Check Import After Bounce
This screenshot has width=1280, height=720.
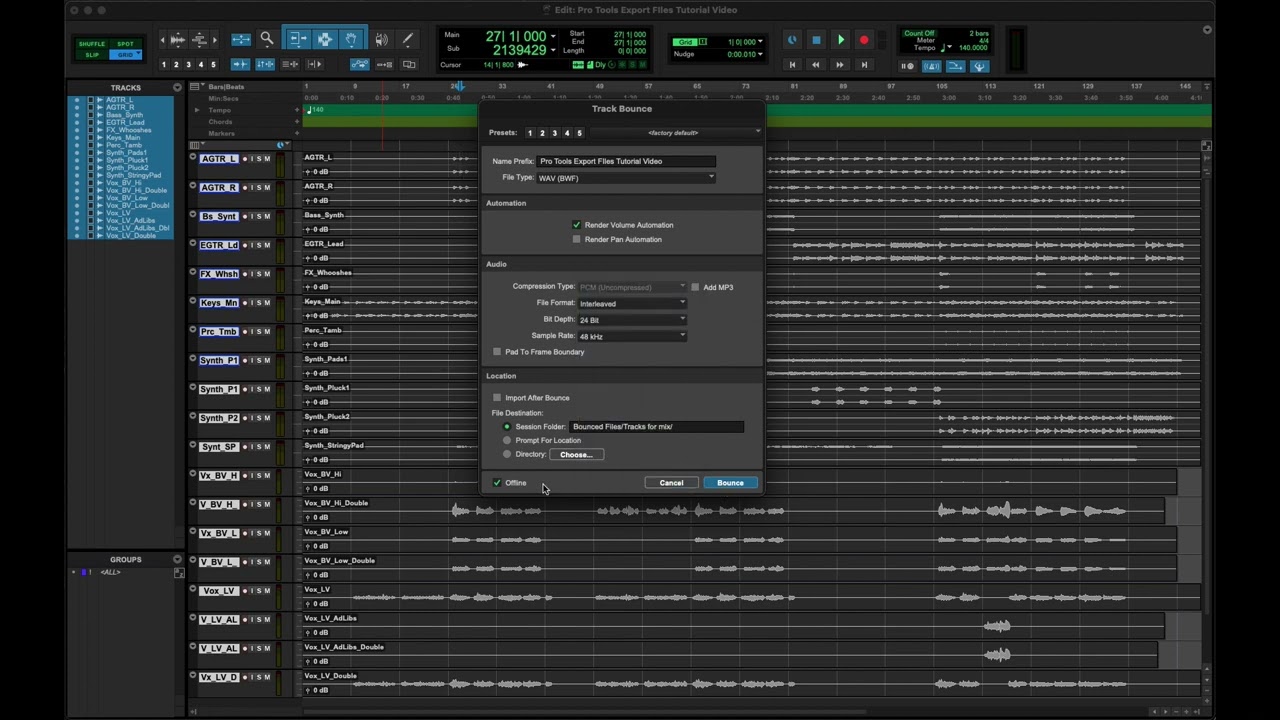click(x=497, y=397)
